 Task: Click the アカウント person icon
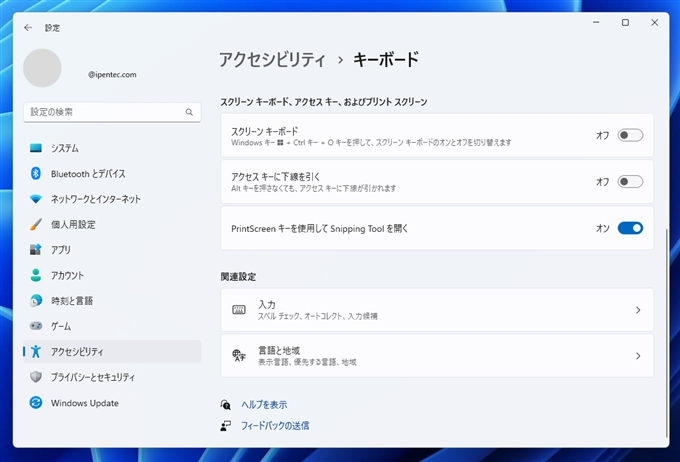[36, 275]
